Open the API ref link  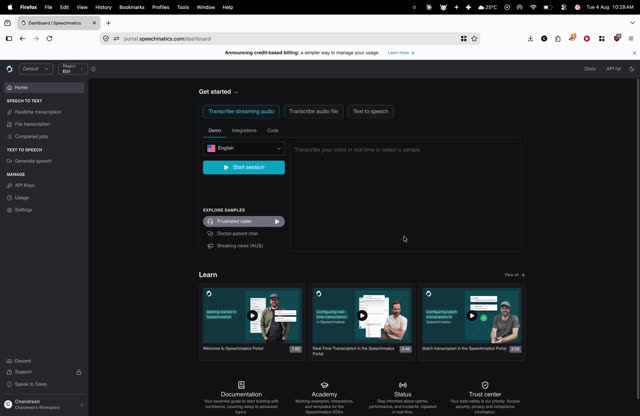(613, 69)
